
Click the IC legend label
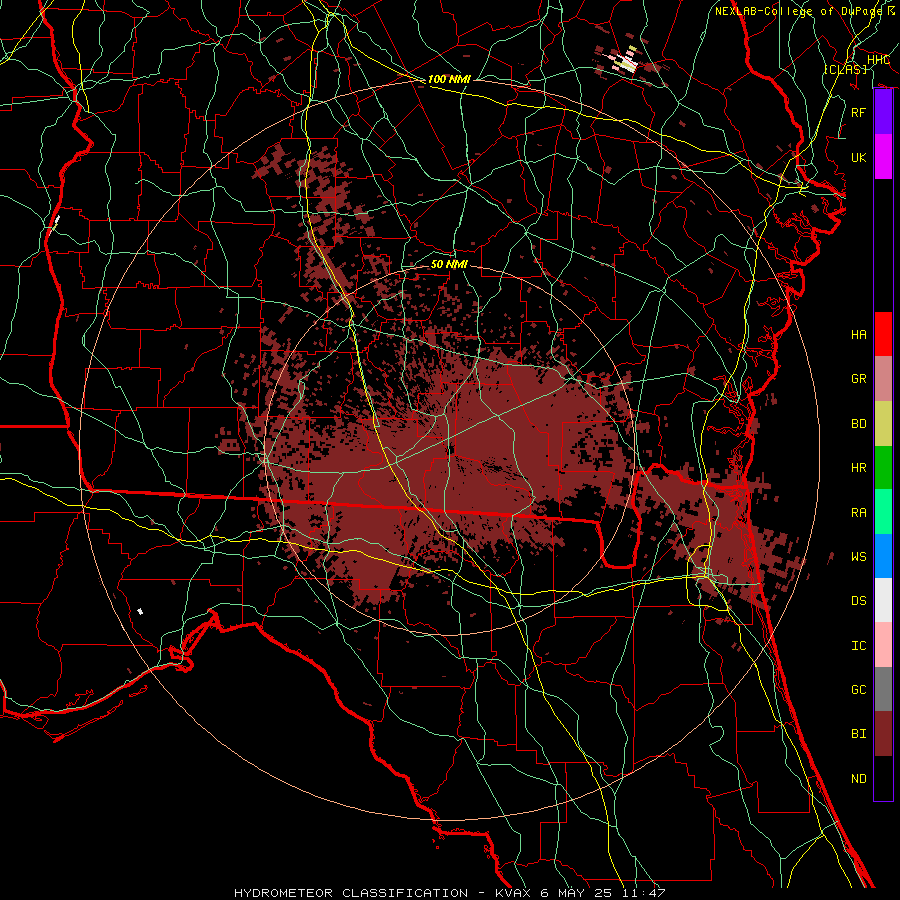[x=858, y=646]
